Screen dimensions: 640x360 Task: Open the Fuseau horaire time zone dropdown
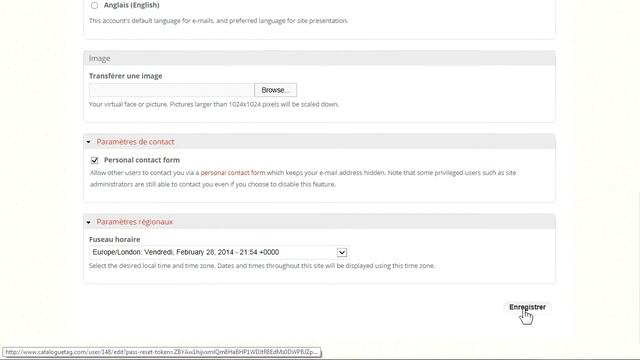[x=219, y=252]
